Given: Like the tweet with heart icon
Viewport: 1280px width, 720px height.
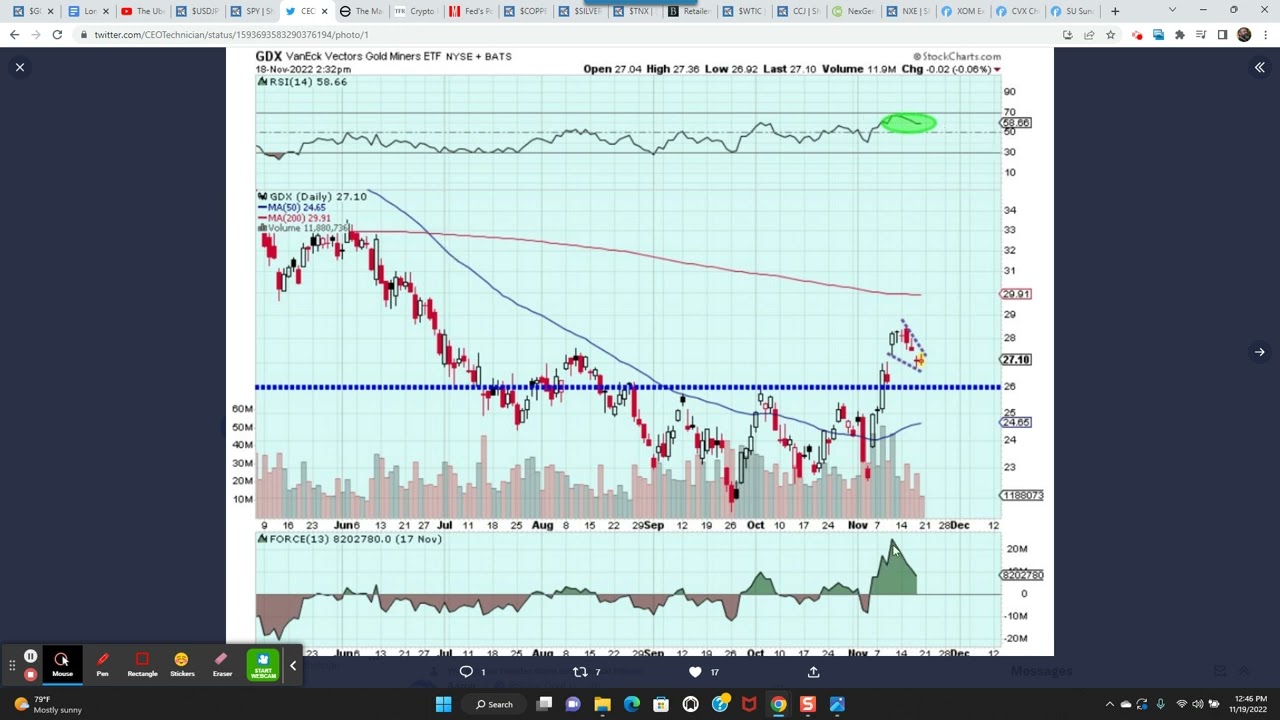Looking at the screenshot, I should [695, 672].
